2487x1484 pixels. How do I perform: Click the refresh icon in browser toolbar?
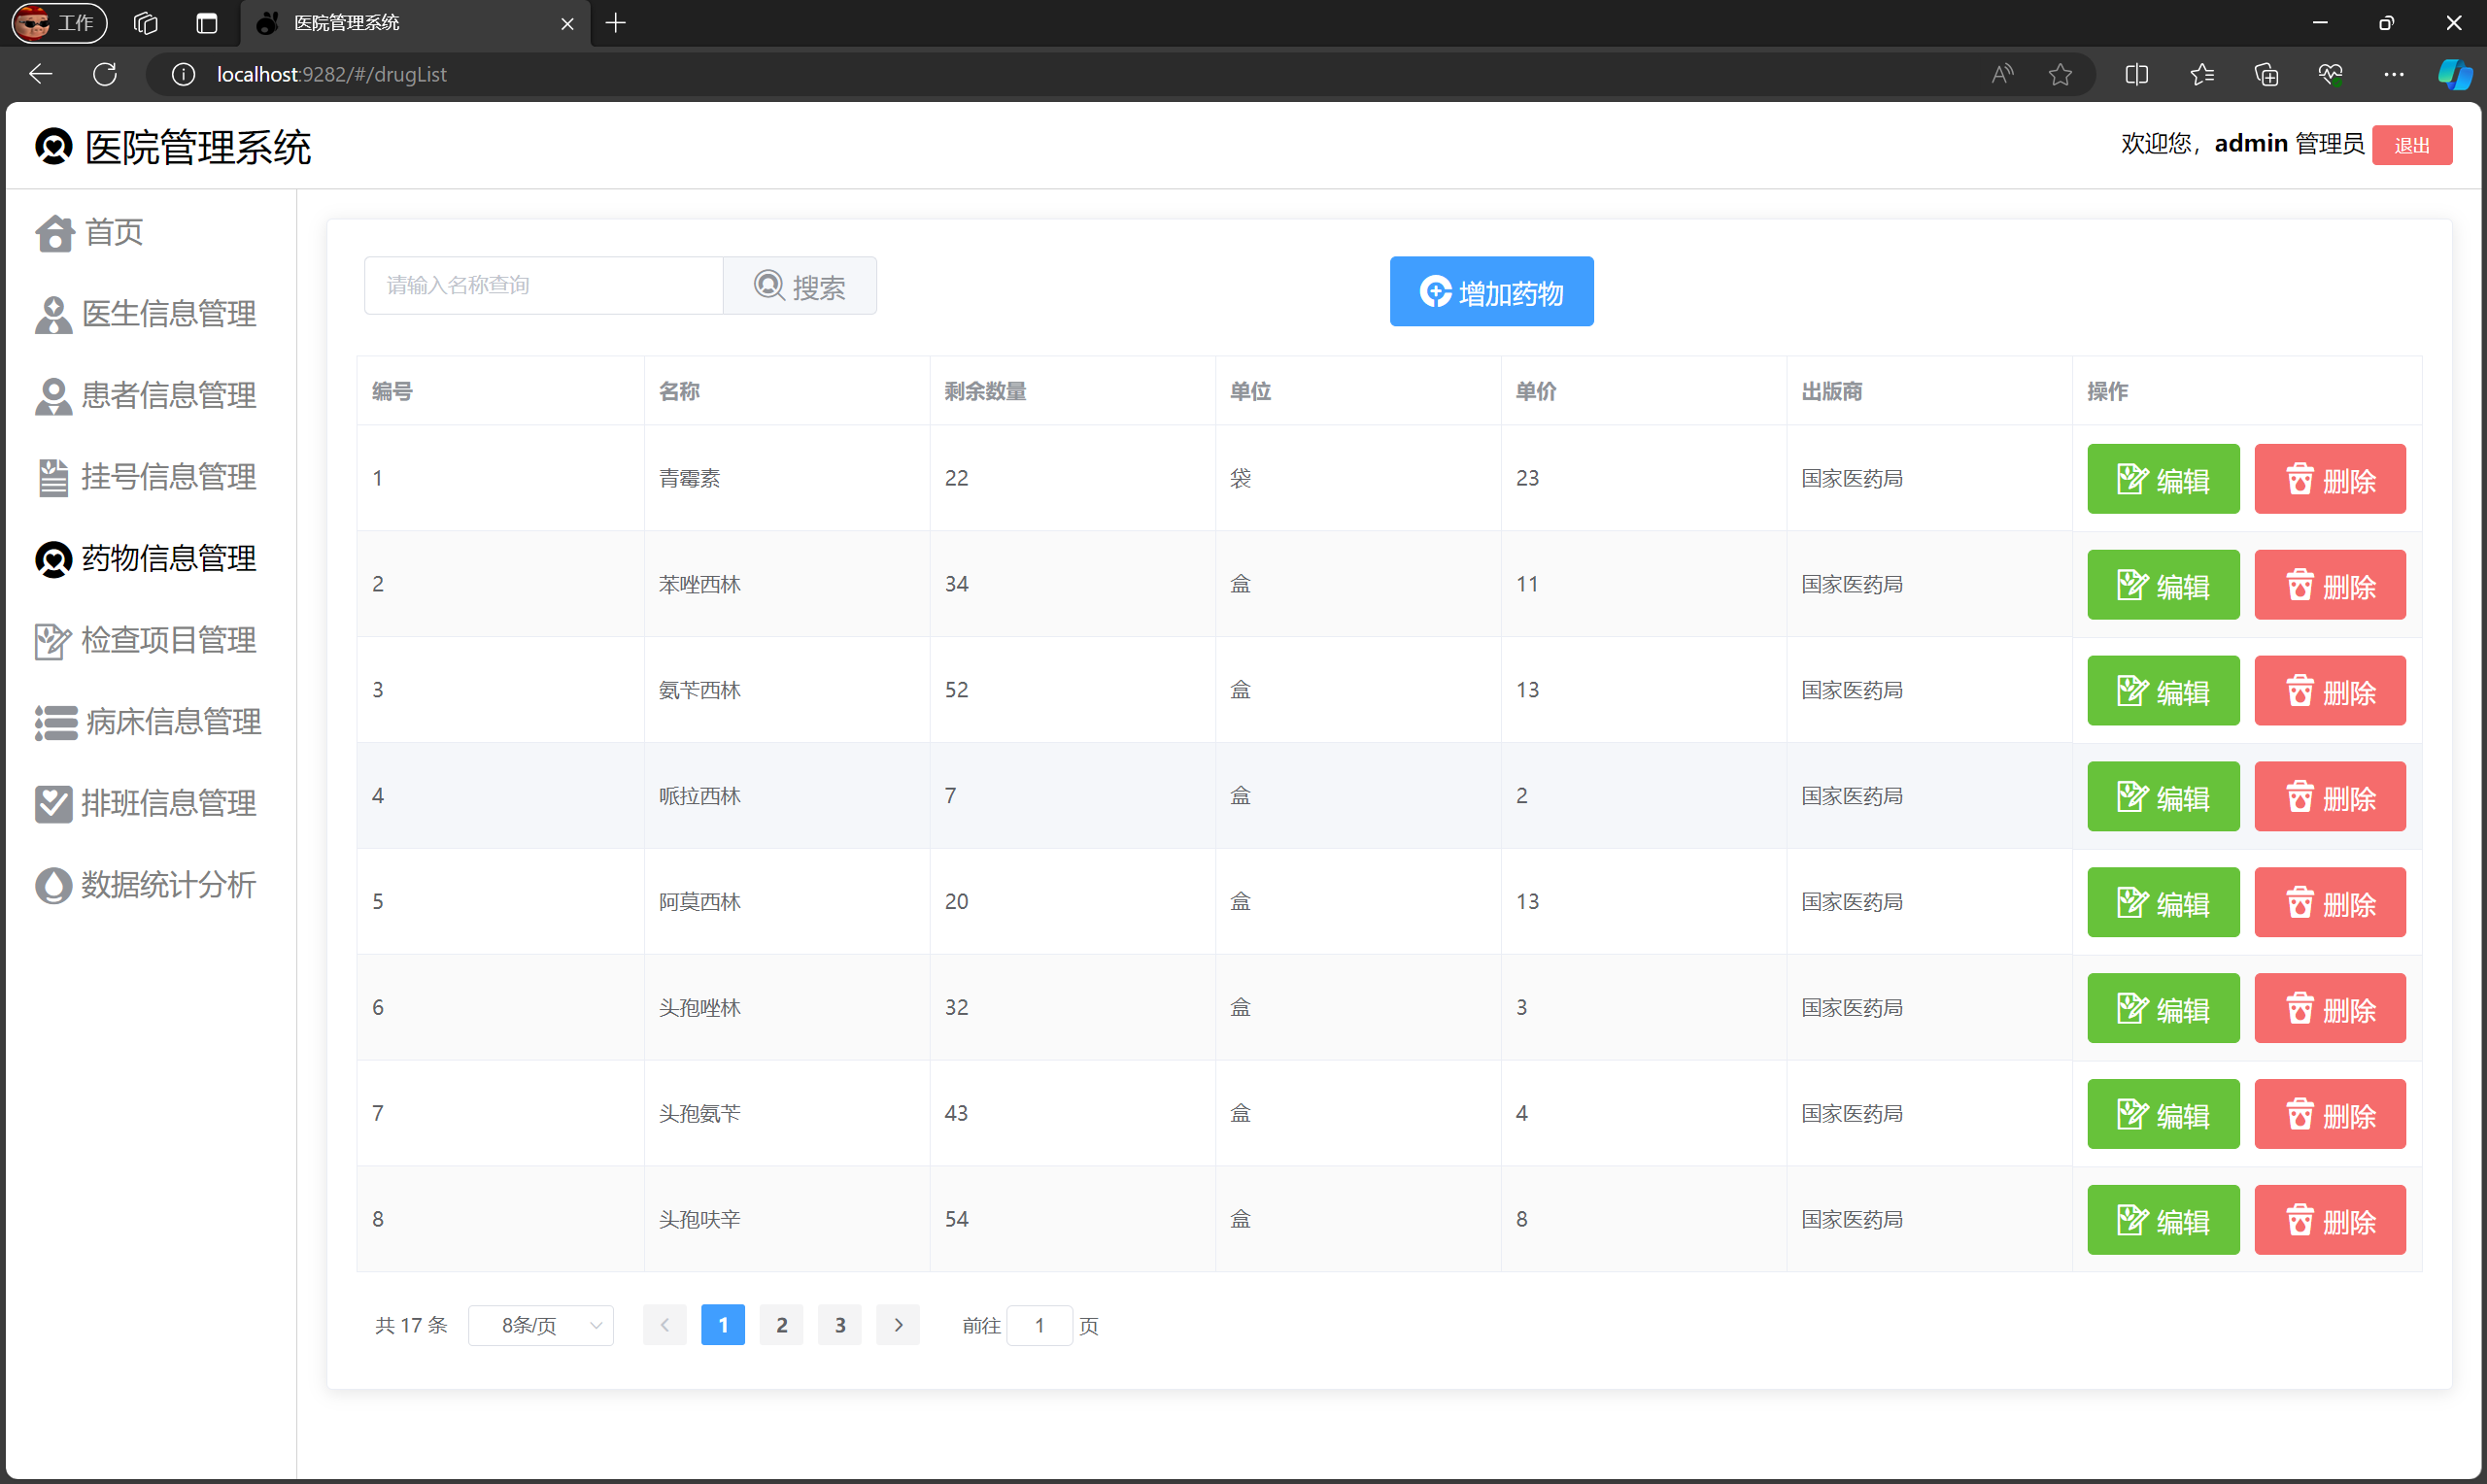(105, 74)
